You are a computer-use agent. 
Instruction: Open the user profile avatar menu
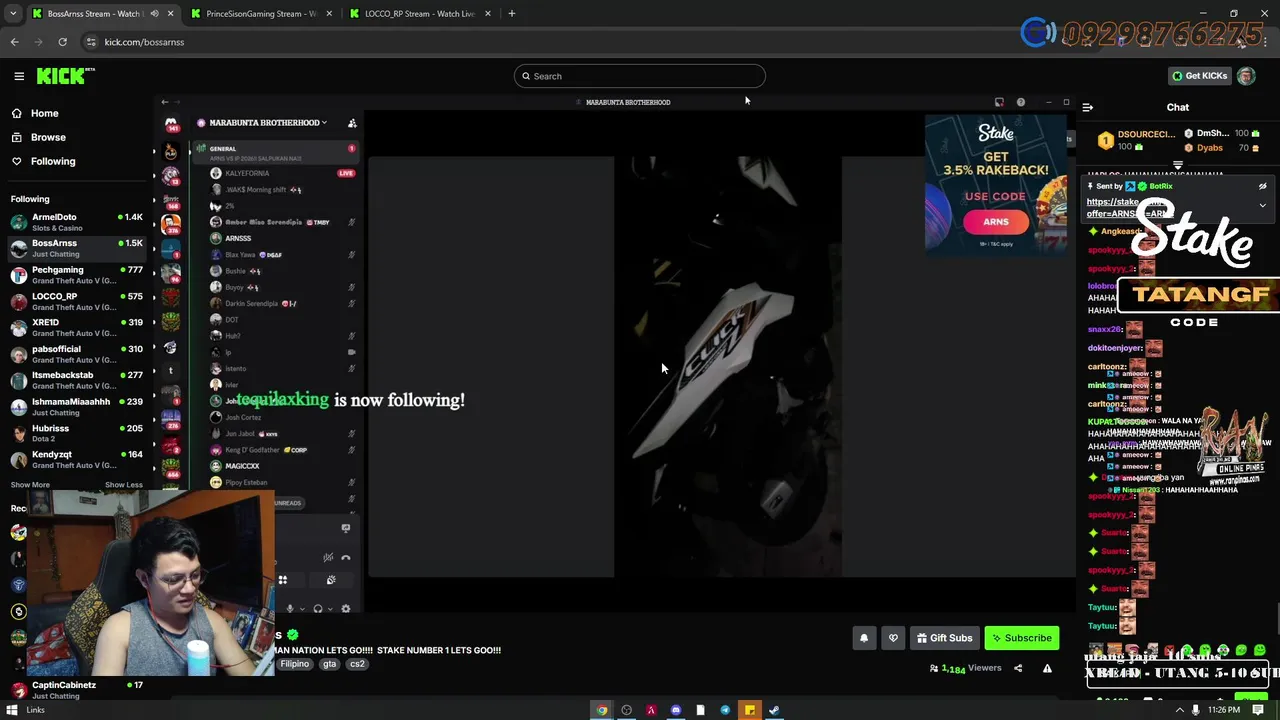1246,76
